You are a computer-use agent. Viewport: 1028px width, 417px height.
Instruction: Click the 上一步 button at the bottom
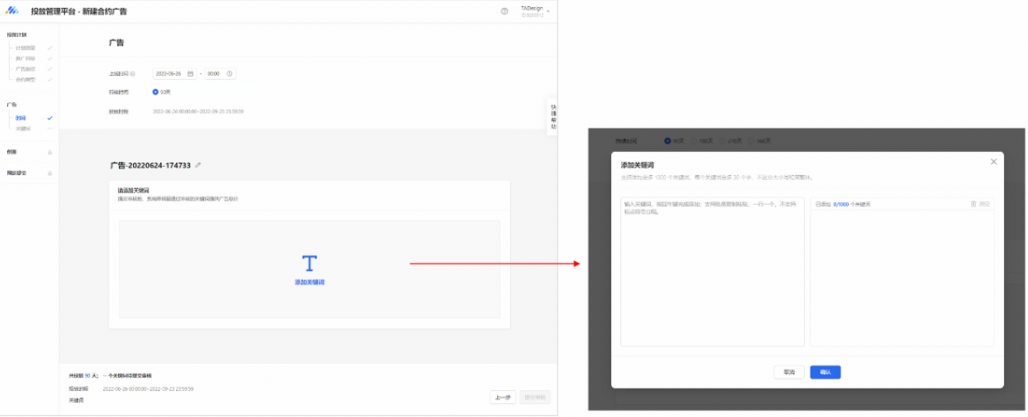503,397
